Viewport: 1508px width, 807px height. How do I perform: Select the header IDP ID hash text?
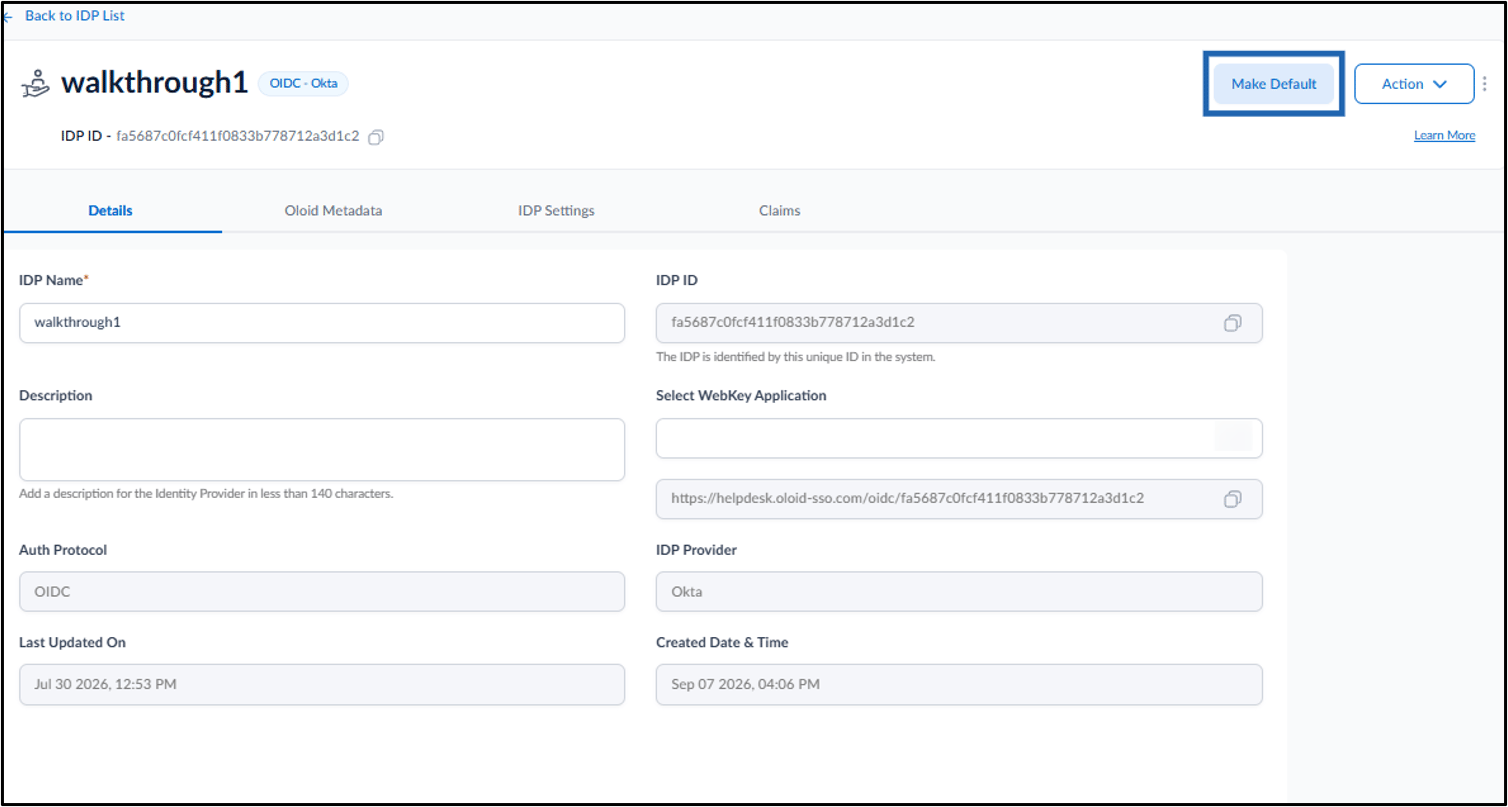point(238,136)
